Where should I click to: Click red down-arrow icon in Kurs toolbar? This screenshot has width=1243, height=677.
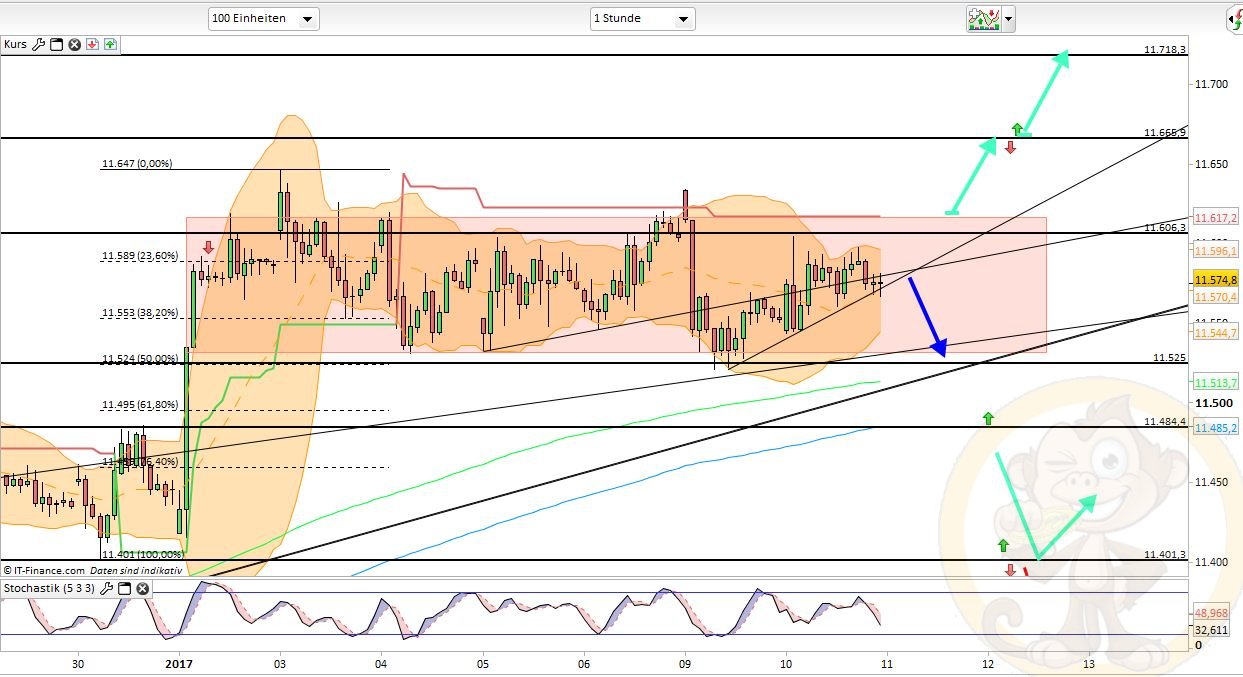pos(92,44)
